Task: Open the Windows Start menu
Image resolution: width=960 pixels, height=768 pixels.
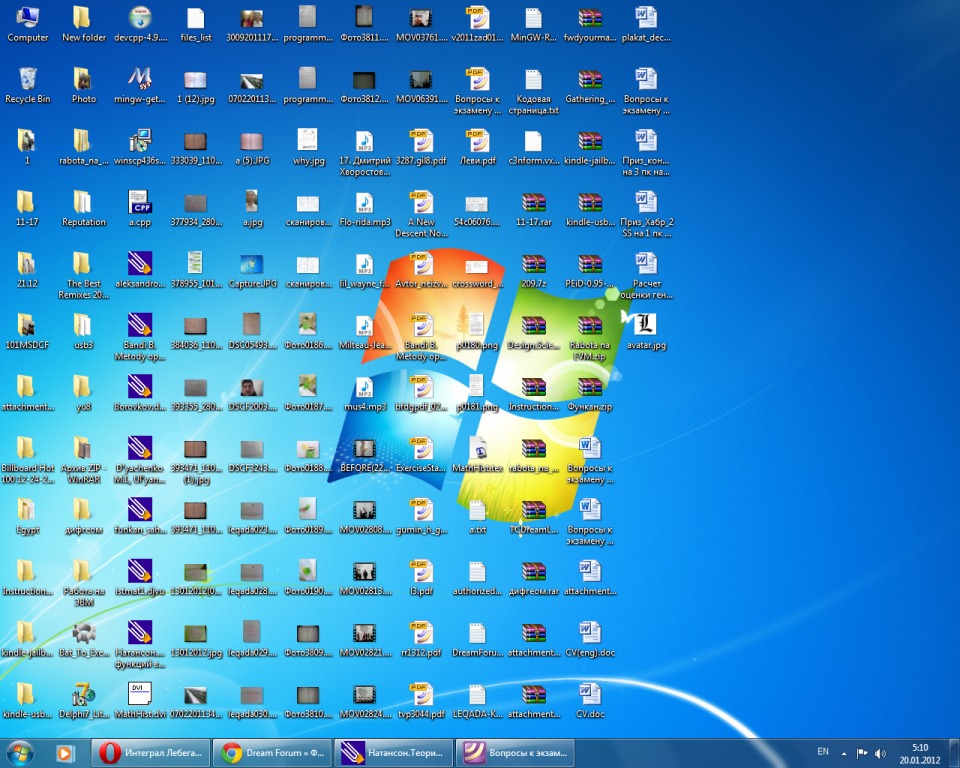Action: pos(20,753)
